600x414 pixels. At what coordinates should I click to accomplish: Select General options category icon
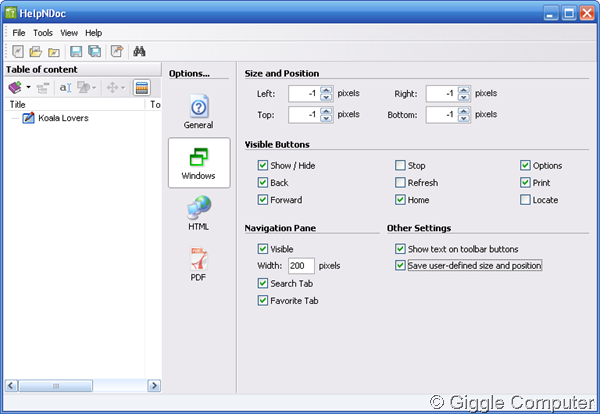coord(199,111)
